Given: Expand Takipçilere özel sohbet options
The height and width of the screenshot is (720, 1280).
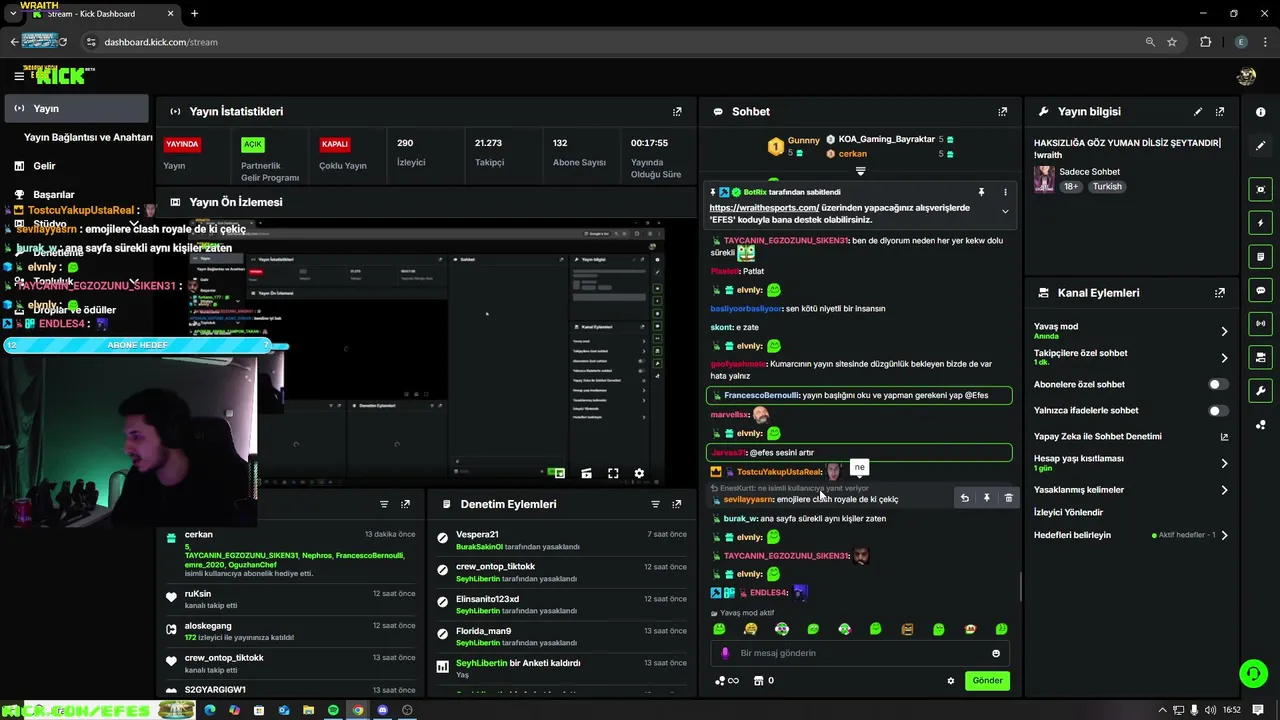Looking at the screenshot, I should tap(1224, 358).
